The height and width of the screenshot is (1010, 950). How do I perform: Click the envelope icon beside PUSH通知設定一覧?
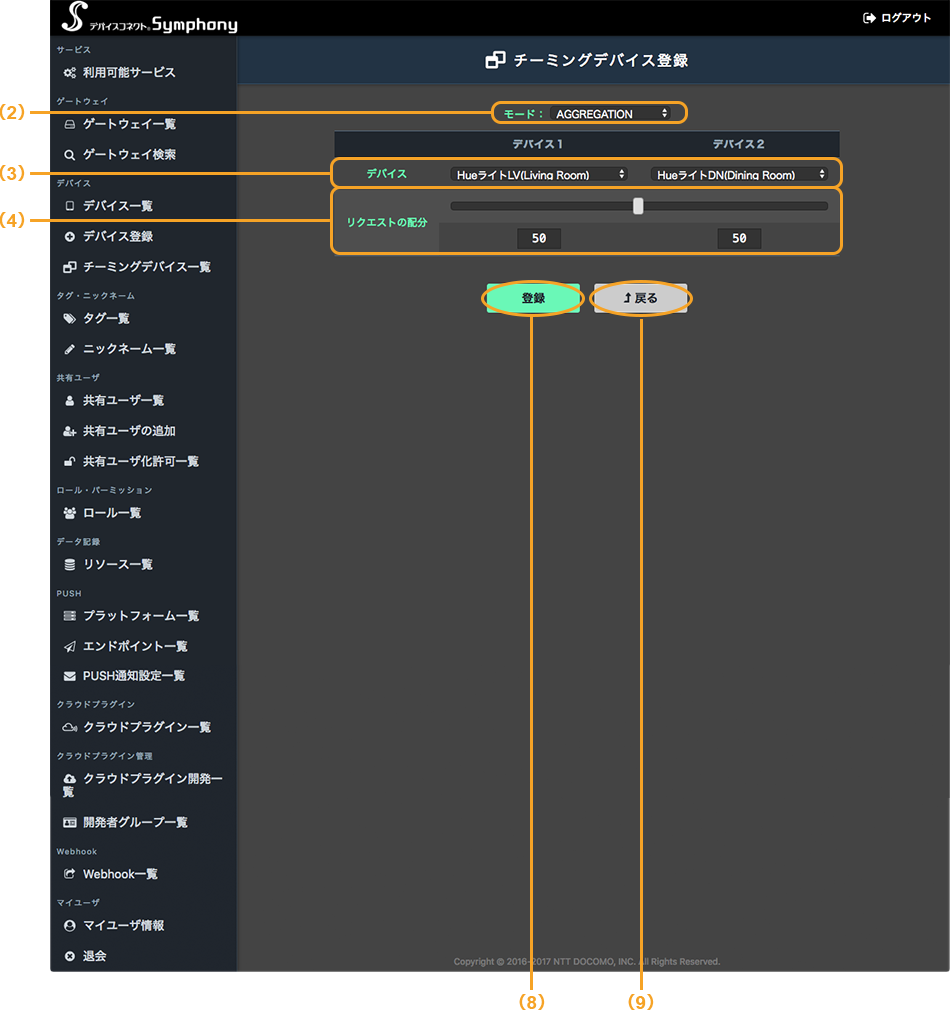(x=70, y=676)
